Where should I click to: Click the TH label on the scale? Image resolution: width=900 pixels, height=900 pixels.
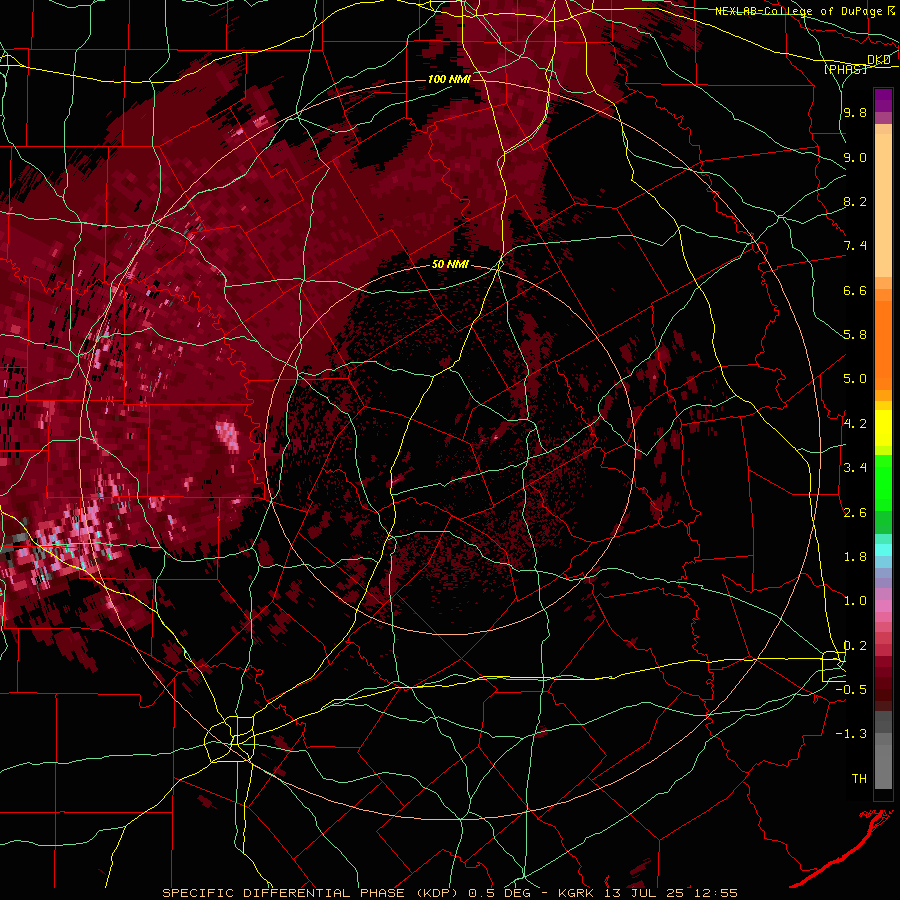click(859, 779)
